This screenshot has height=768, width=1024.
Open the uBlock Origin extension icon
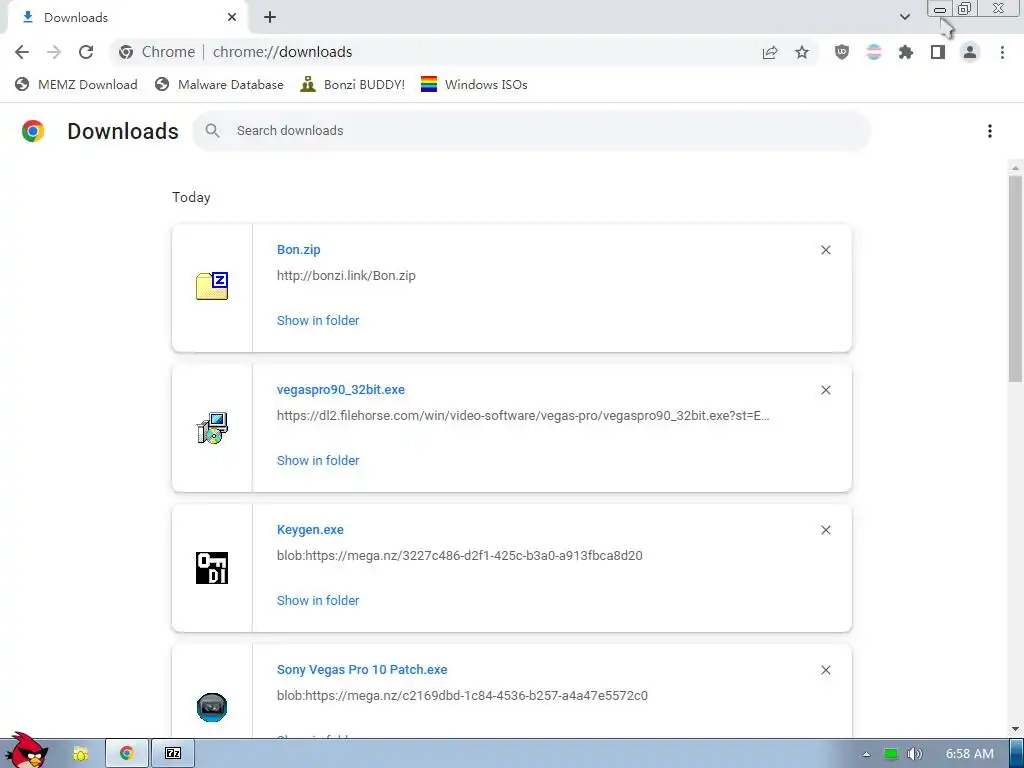coord(842,52)
